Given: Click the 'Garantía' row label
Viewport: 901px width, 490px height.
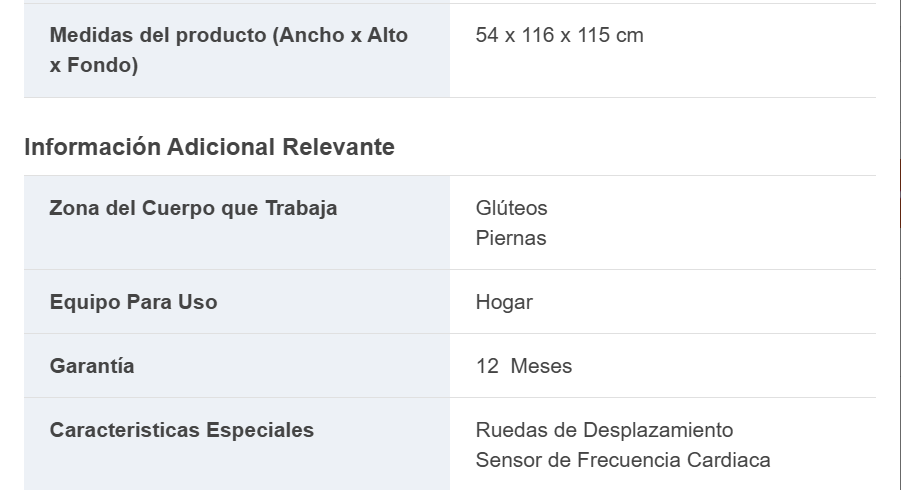Looking at the screenshot, I should pos(92,366).
